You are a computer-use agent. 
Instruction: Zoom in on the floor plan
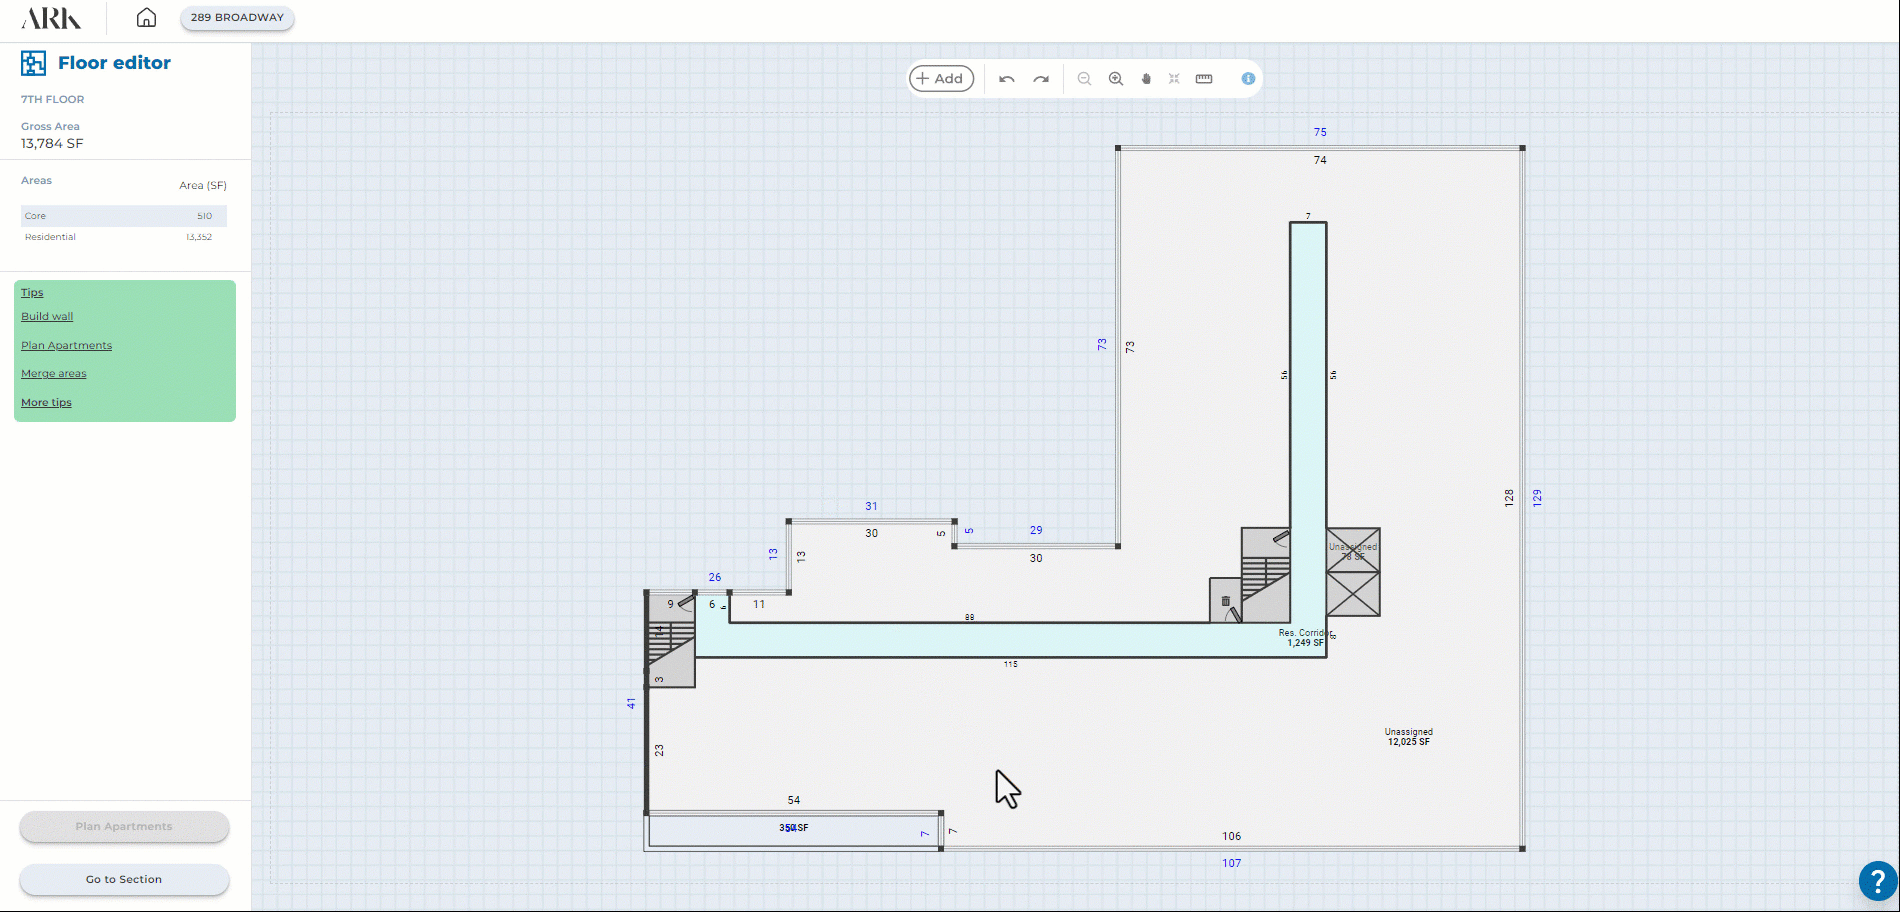(x=1116, y=79)
